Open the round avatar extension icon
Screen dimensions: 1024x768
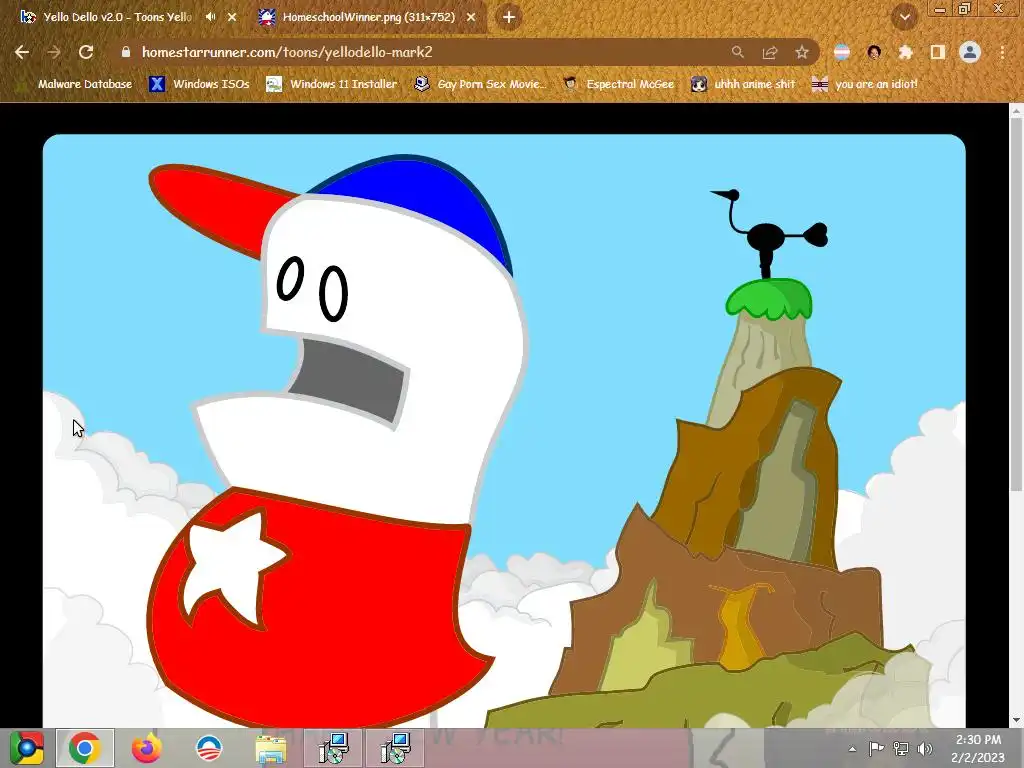(x=874, y=52)
